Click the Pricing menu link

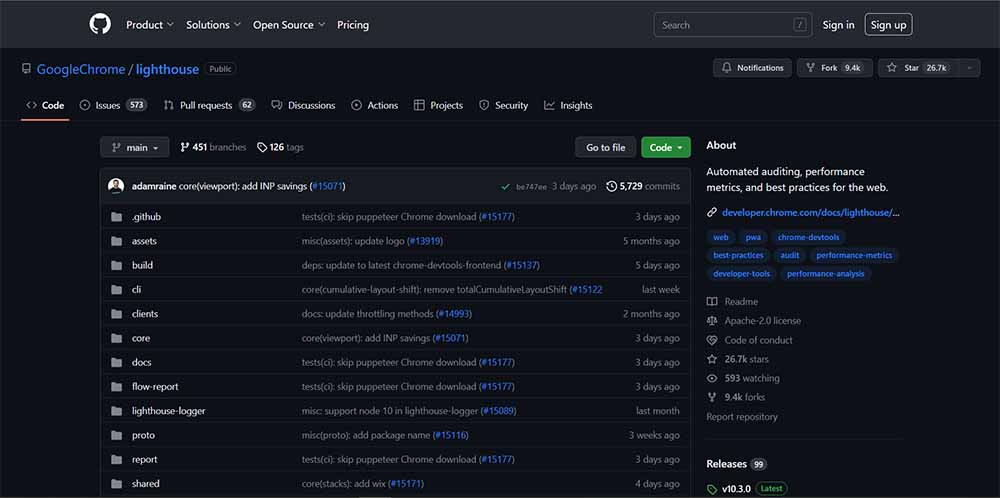(353, 25)
